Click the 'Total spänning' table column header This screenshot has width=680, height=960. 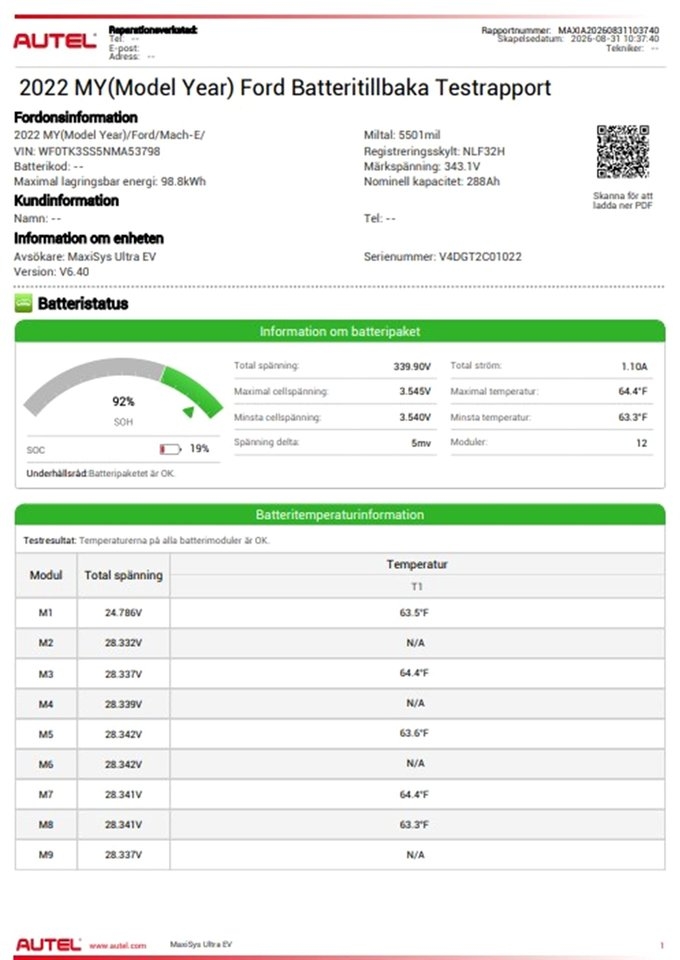[x=124, y=575]
